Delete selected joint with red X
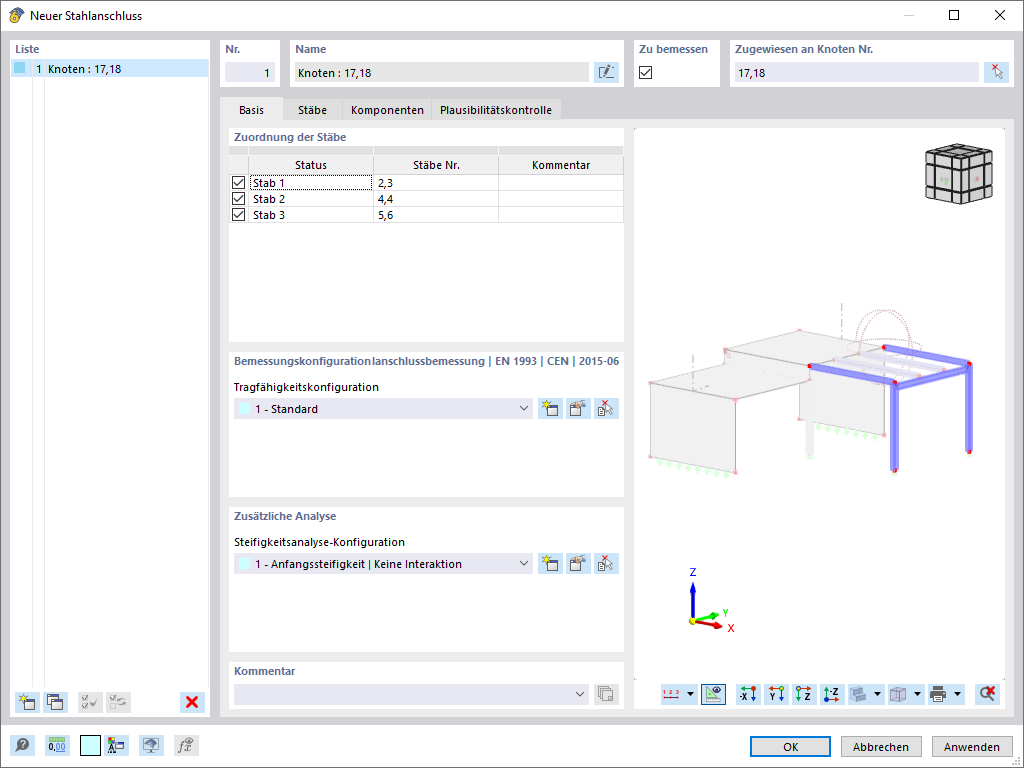1024x768 pixels. 192,702
